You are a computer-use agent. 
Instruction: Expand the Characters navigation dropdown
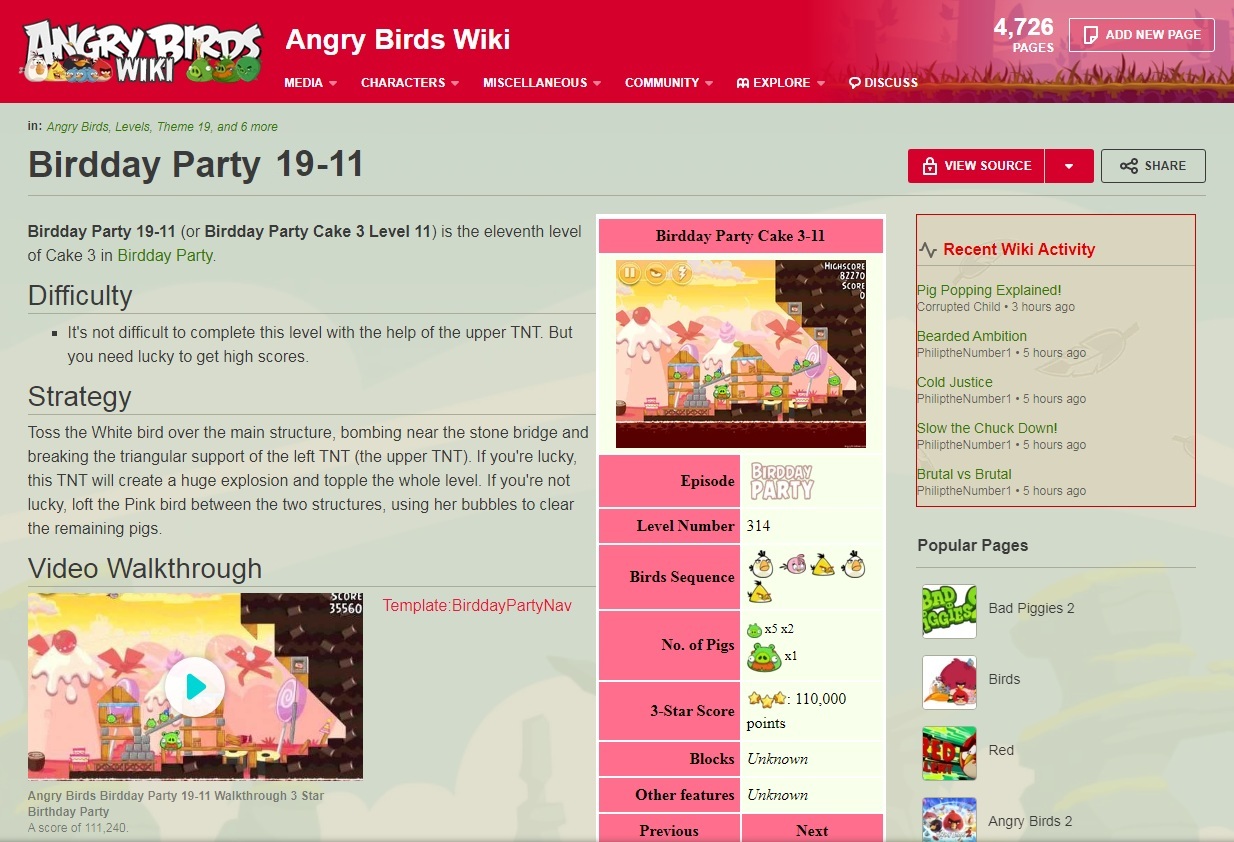coord(410,83)
